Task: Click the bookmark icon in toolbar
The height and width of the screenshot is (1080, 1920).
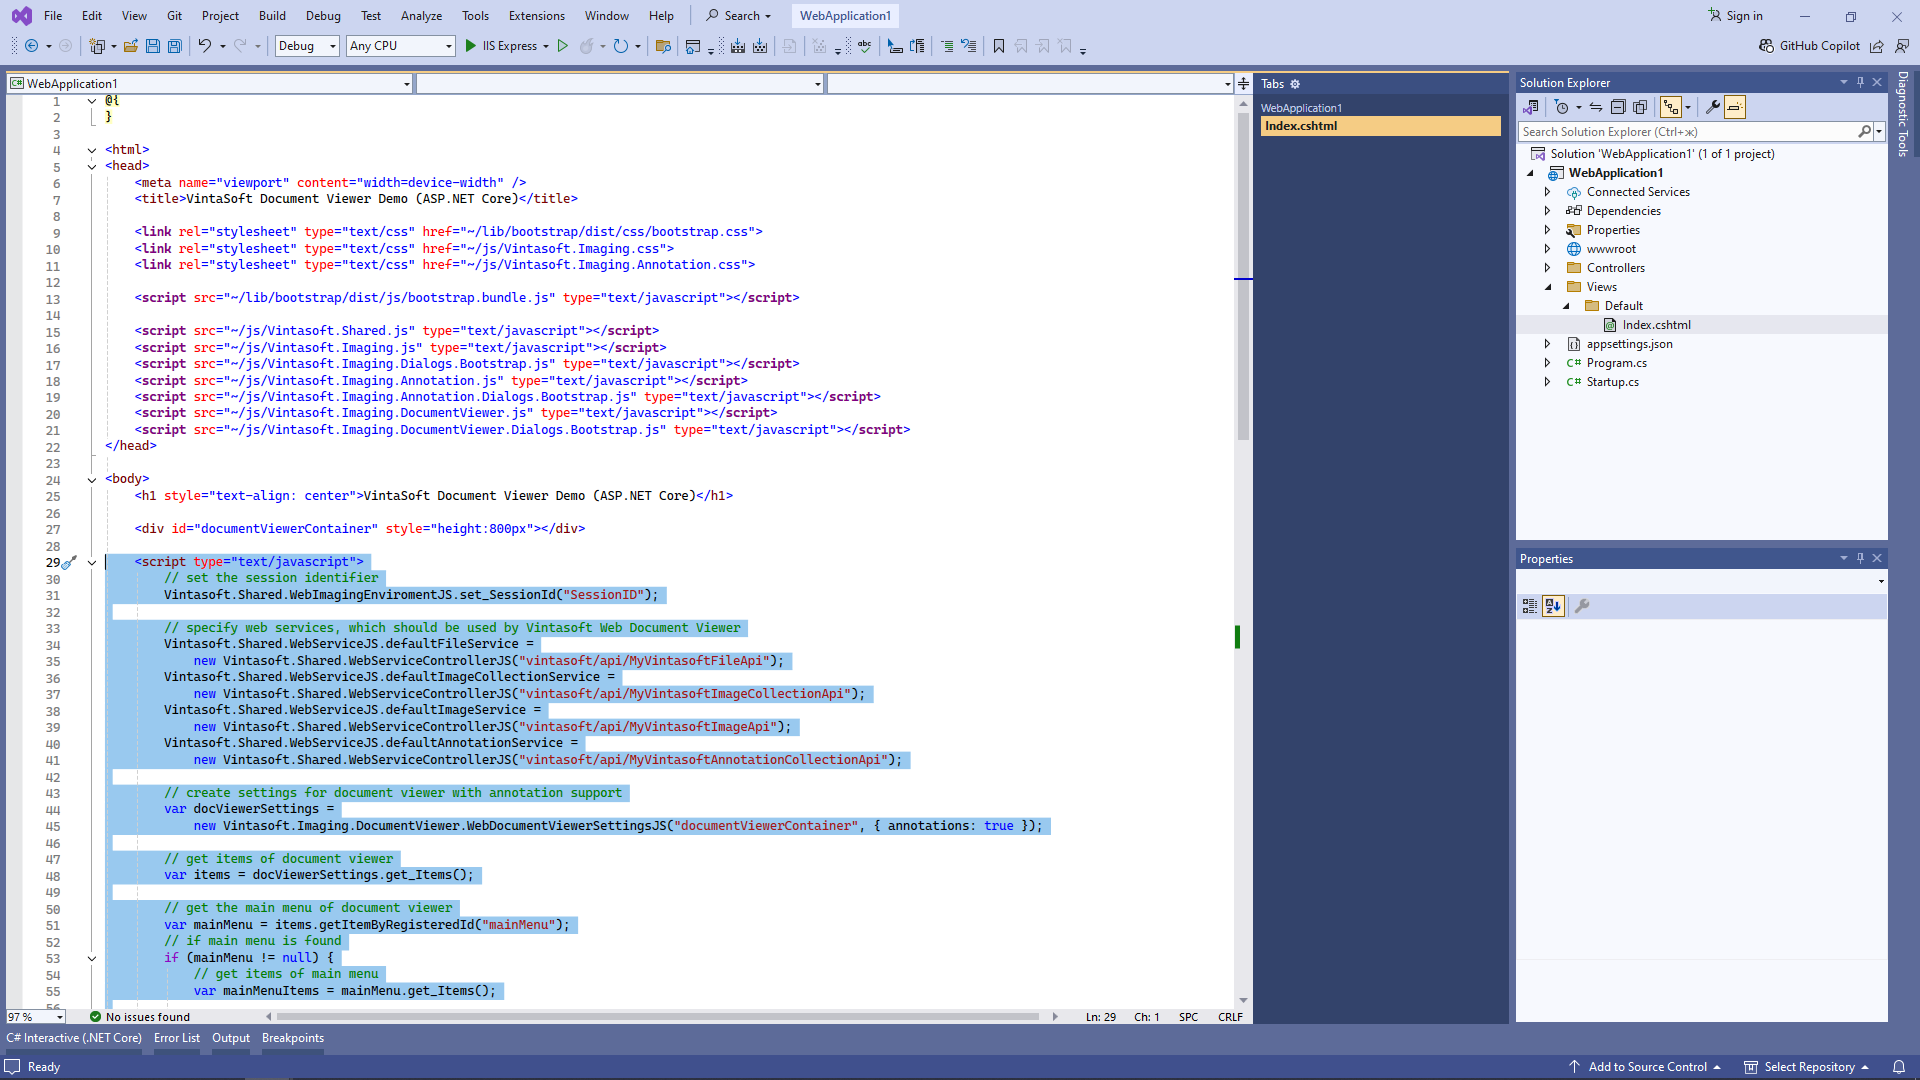Action: pos(998,46)
